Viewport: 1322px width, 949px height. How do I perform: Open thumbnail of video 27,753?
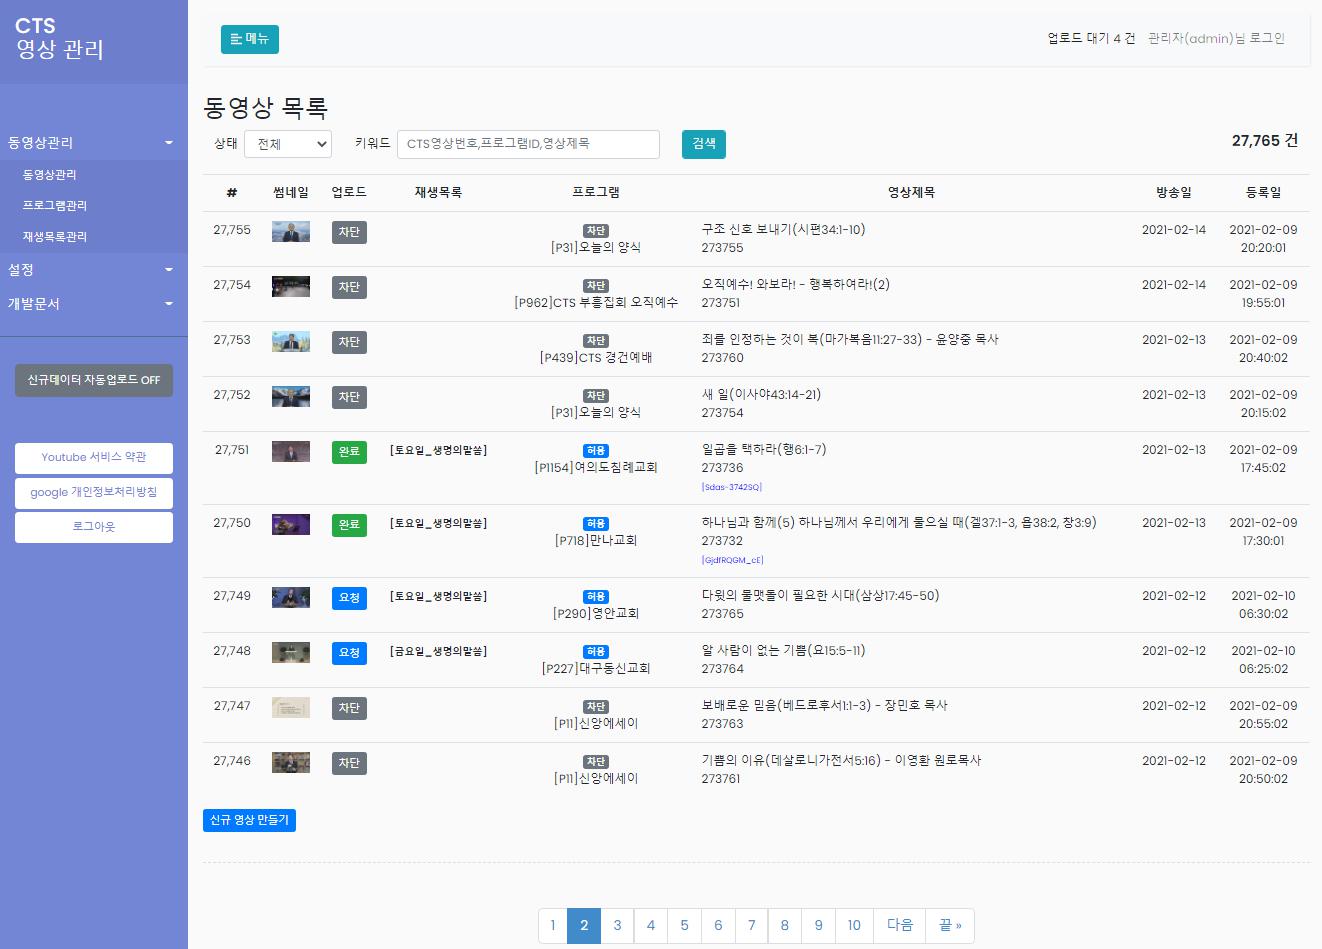[x=291, y=342]
